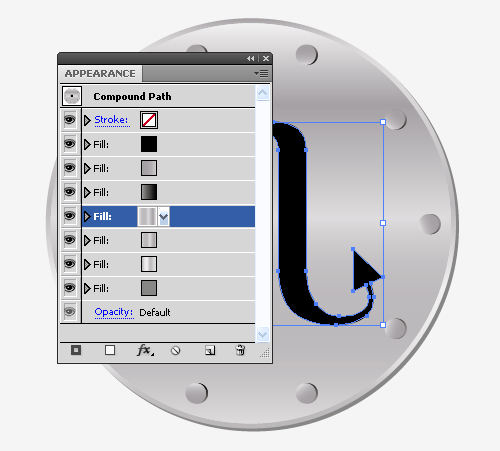Click the Clear Appearance icon
Viewport: 500px width, 451px height.
(x=176, y=351)
